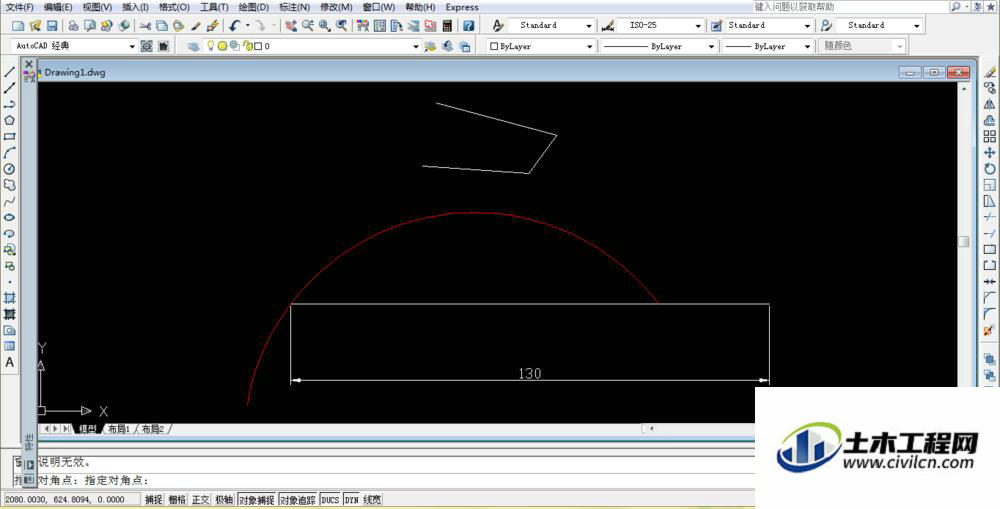This screenshot has width=1000, height=509.
Task: Switch to the 布局1 layout tab
Action: coord(119,429)
